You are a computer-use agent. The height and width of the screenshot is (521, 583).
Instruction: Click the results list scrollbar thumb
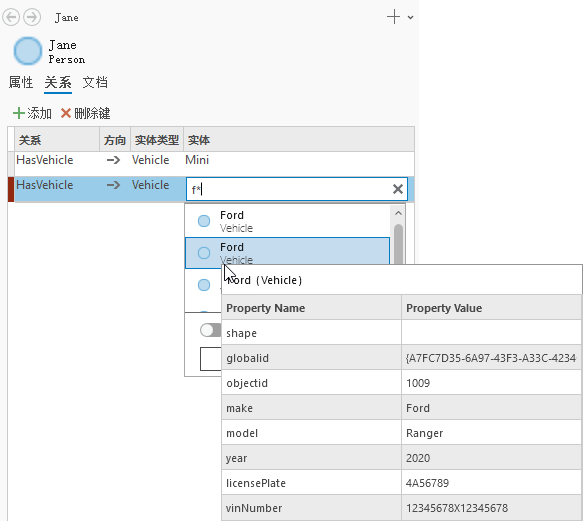tap(398, 244)
